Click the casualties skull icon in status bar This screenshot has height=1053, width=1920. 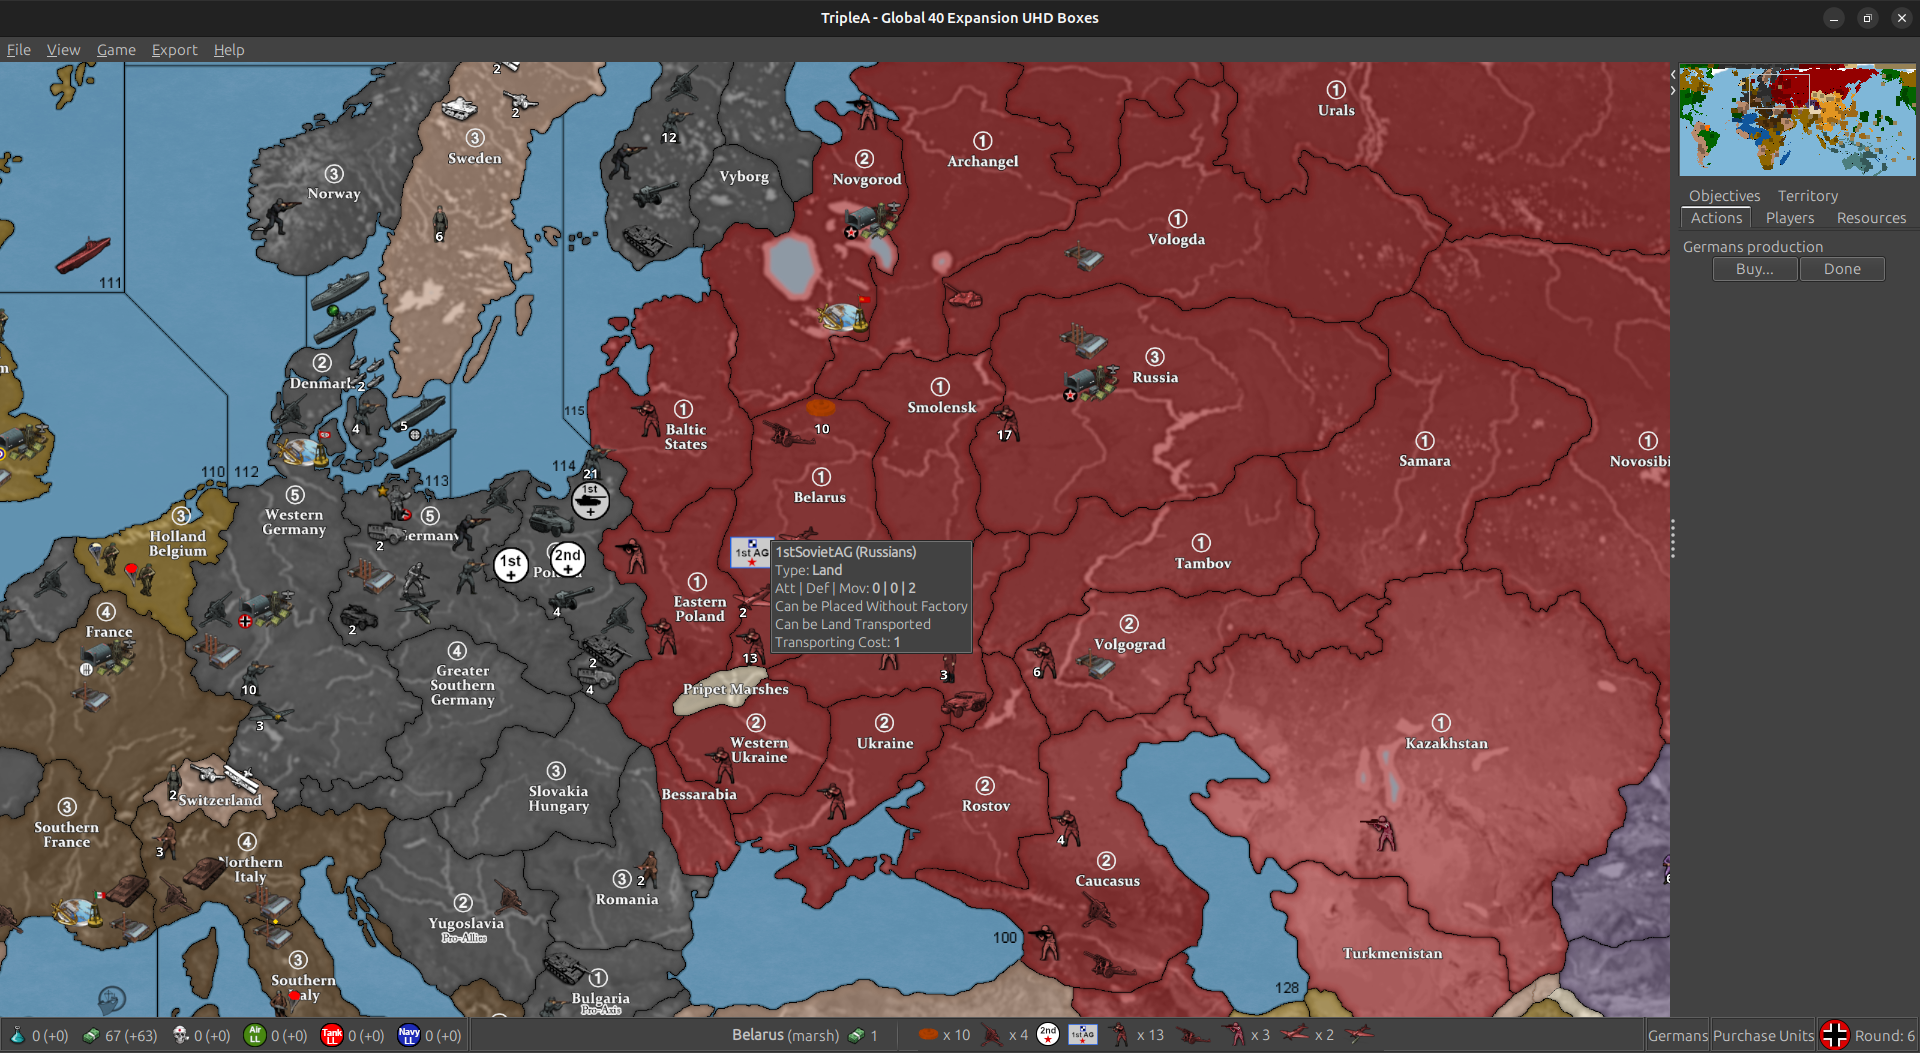[180, 1035]
